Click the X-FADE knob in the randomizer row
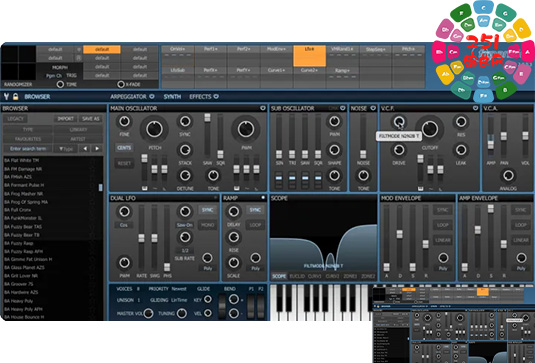Image resolution: width=535 pixels, height=363 pixels. pos(121,84)
